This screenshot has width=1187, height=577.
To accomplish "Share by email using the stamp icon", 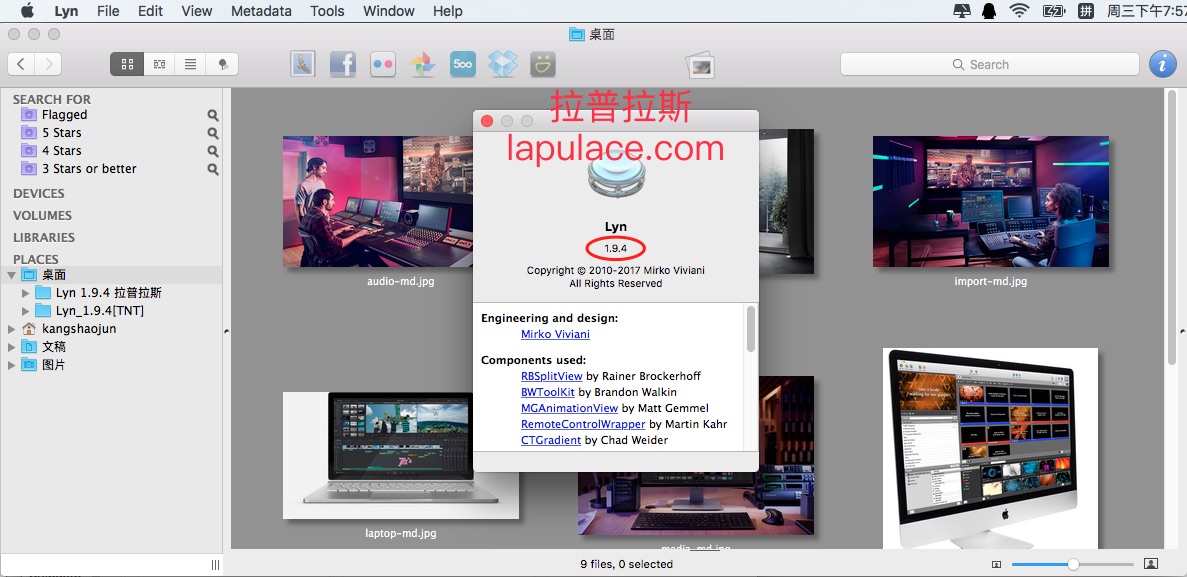I will 303,64.
